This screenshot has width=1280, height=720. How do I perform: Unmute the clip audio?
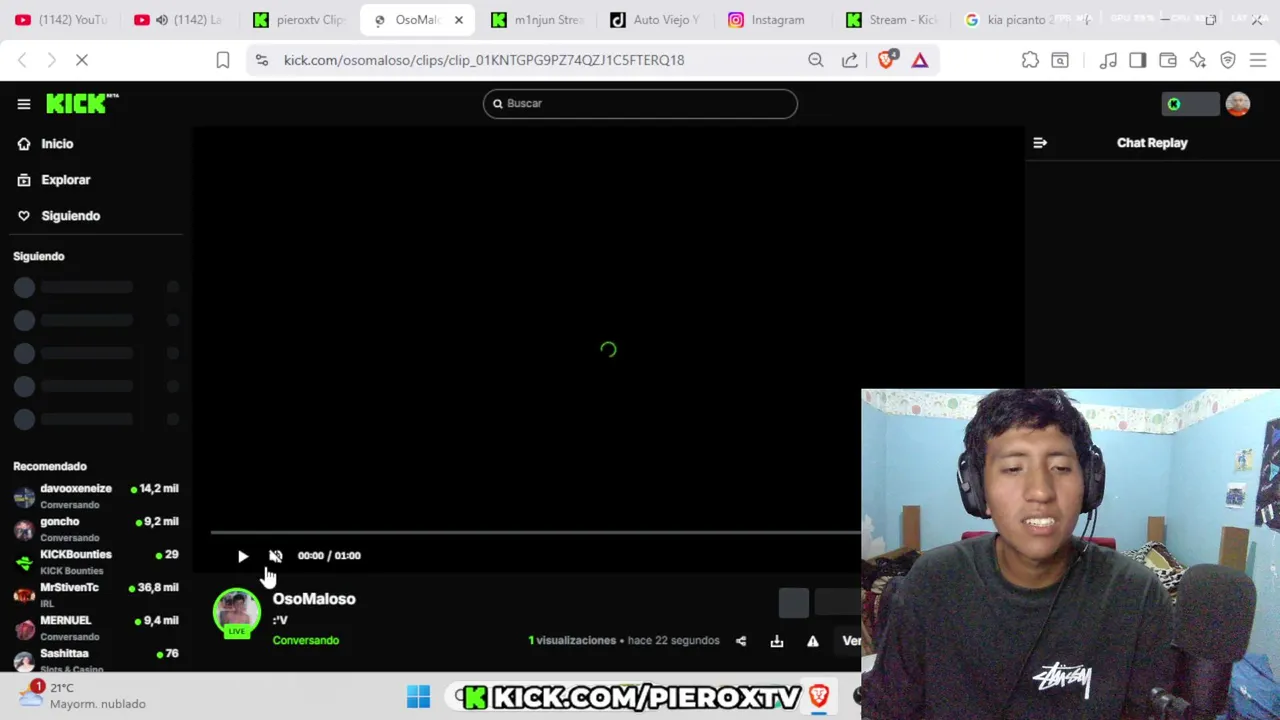(x=276, y=556)
